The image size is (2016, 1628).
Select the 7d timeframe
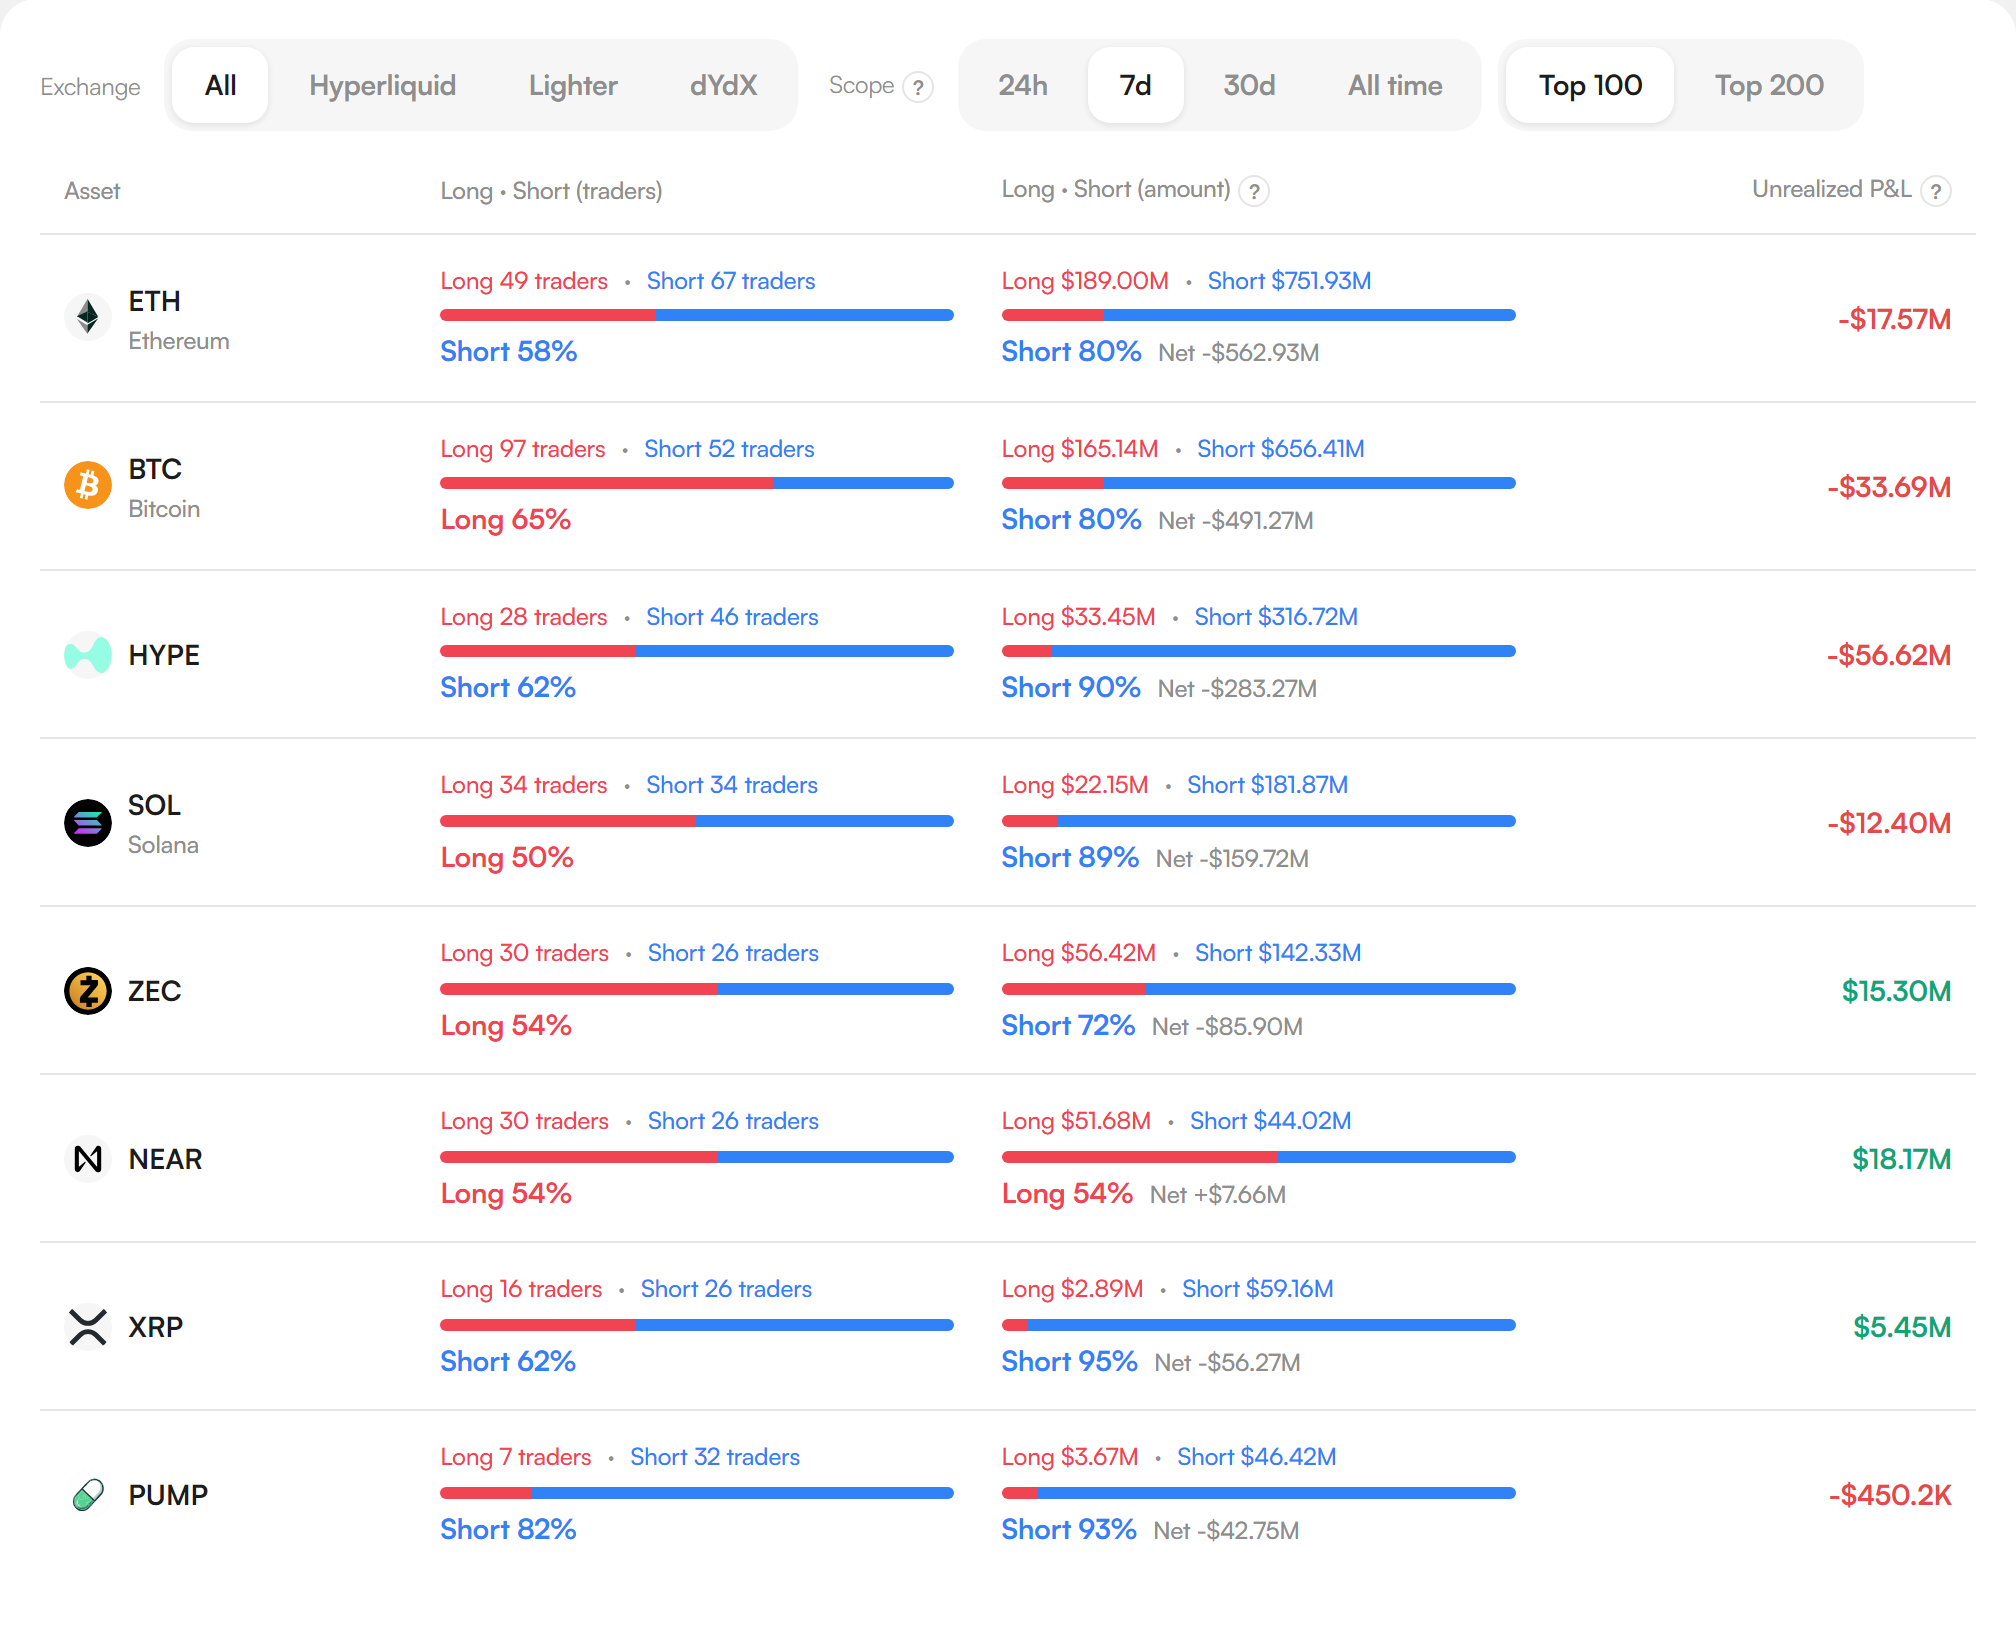1135,85
